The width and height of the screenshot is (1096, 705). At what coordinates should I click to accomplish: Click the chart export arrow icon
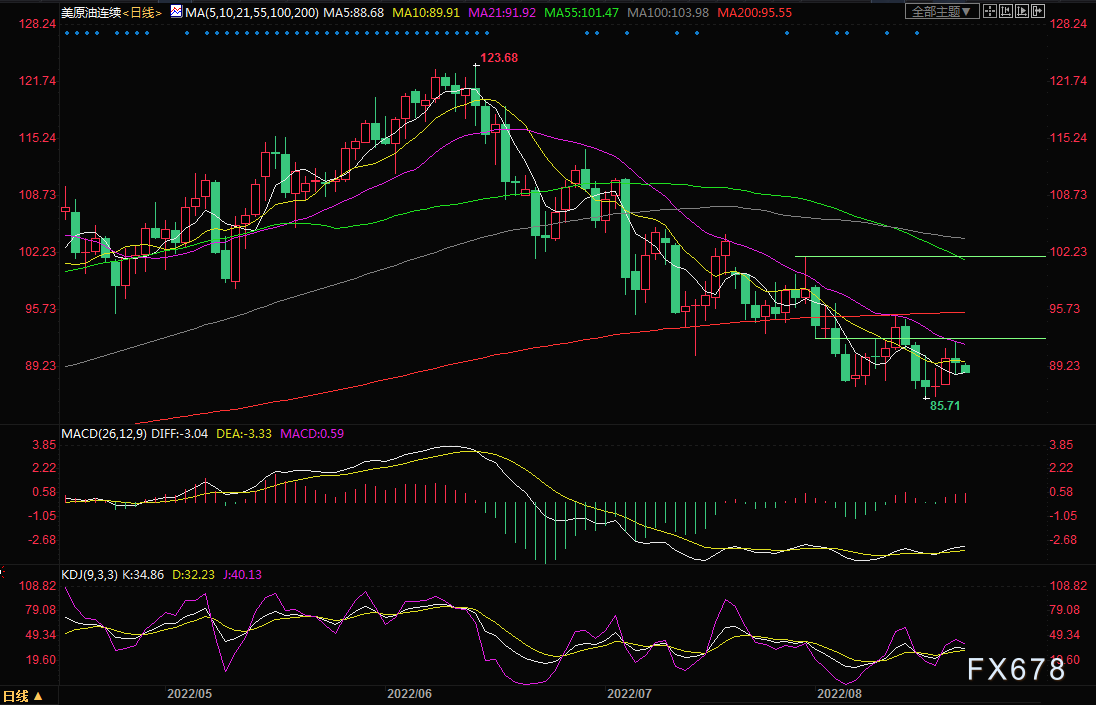tap(1038, 11)
